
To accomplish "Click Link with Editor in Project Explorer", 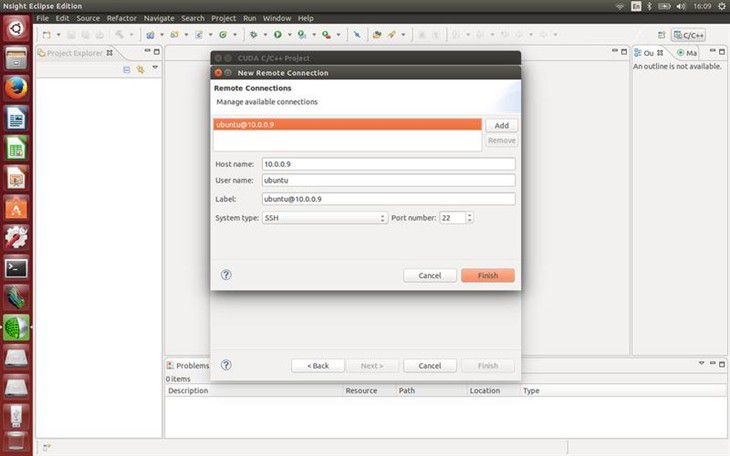I will [x=140, y=70].
